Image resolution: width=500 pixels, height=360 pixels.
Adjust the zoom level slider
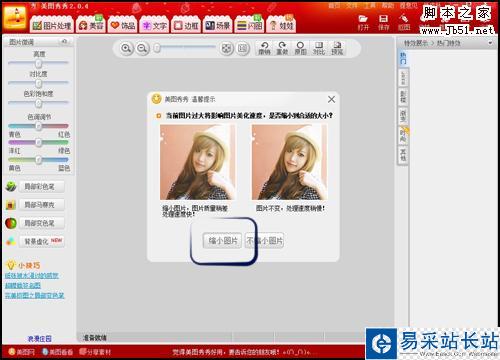click(x=185, y=48)
